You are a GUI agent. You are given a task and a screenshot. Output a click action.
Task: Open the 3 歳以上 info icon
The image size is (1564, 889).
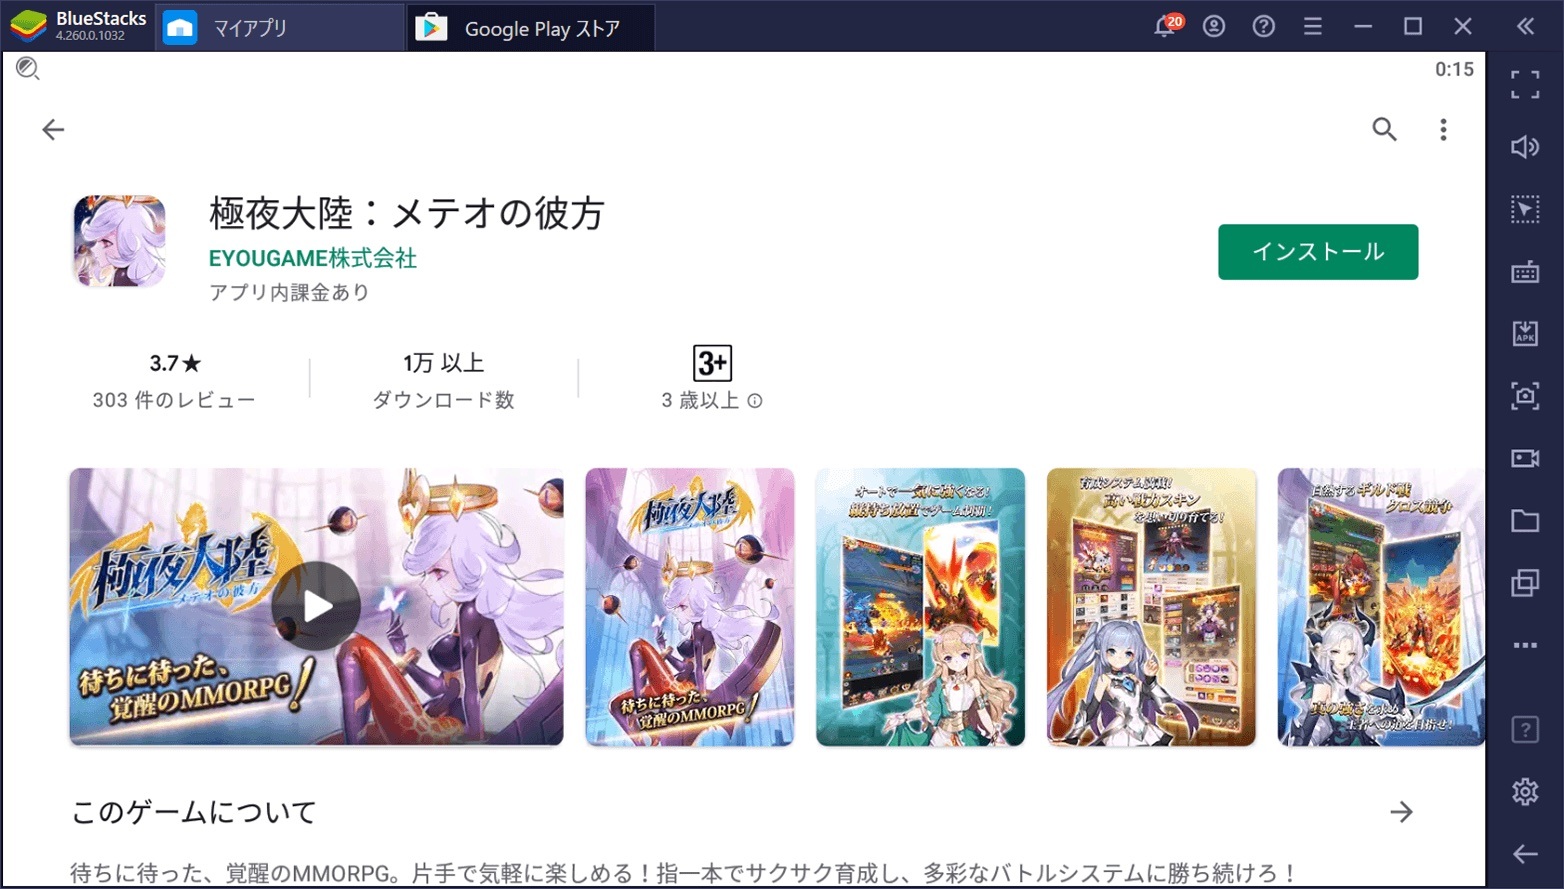[x=755, y=401]
